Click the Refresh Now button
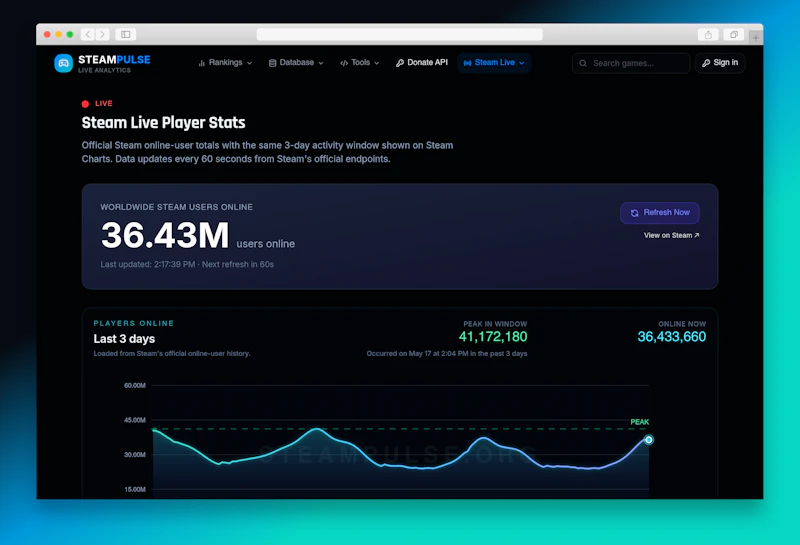The height and width of the screenshot is (545, 800). pyautogui.click(x=660, y=213)
